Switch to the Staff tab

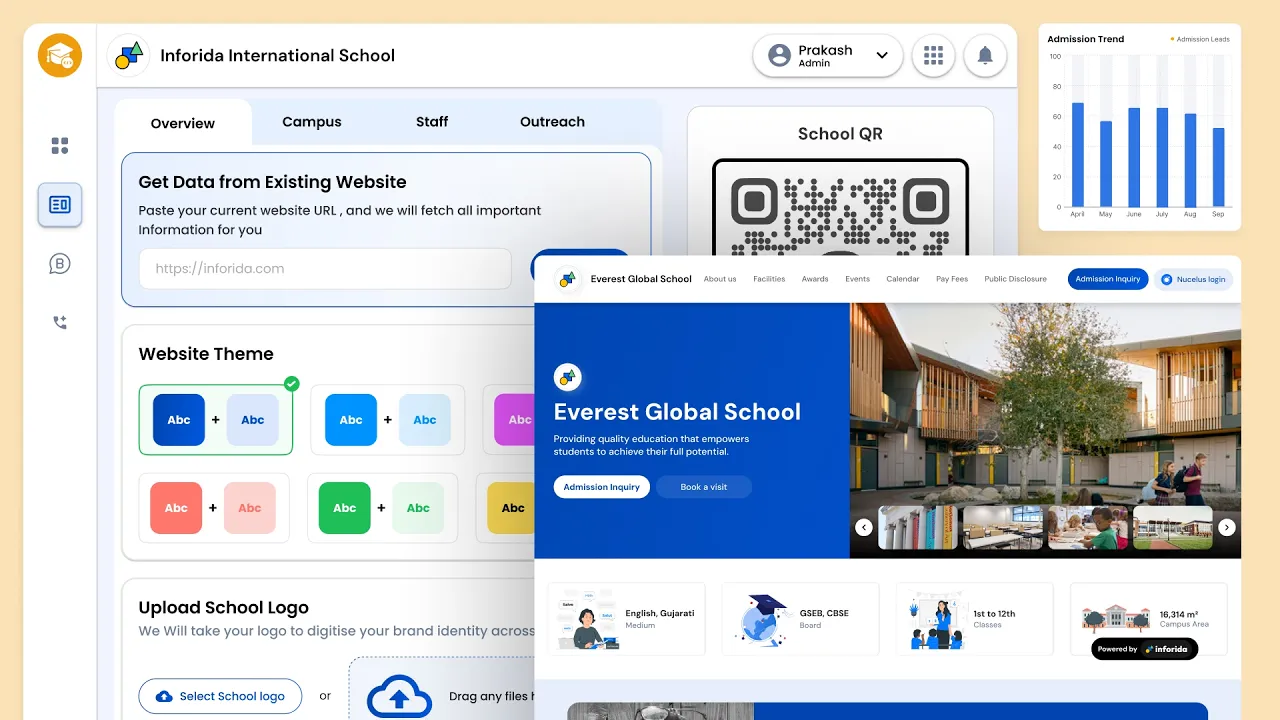pos(432,122)
